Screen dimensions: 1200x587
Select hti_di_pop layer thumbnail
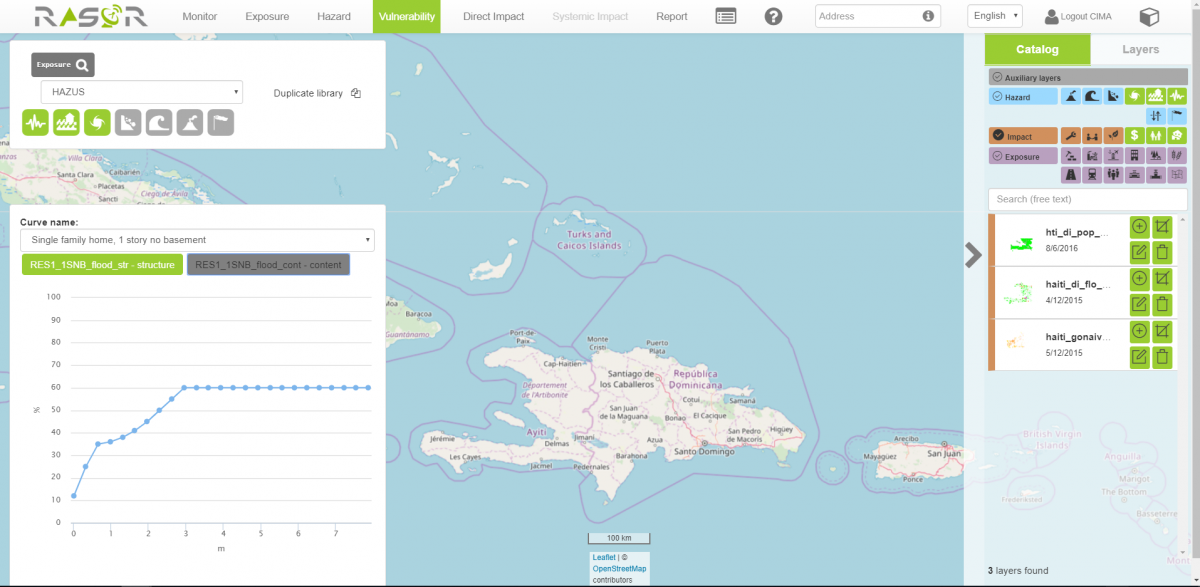[x=1020, y=244]
